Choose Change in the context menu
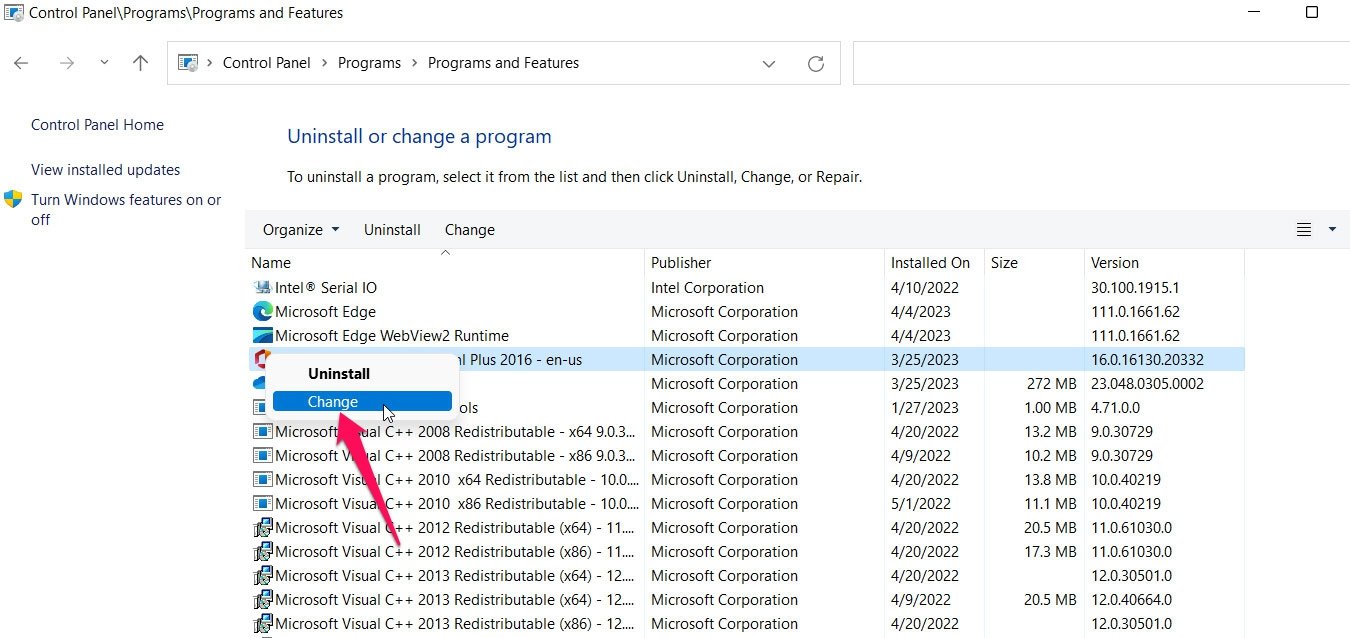Screen dimensions: 1350x638 point(362,402)
